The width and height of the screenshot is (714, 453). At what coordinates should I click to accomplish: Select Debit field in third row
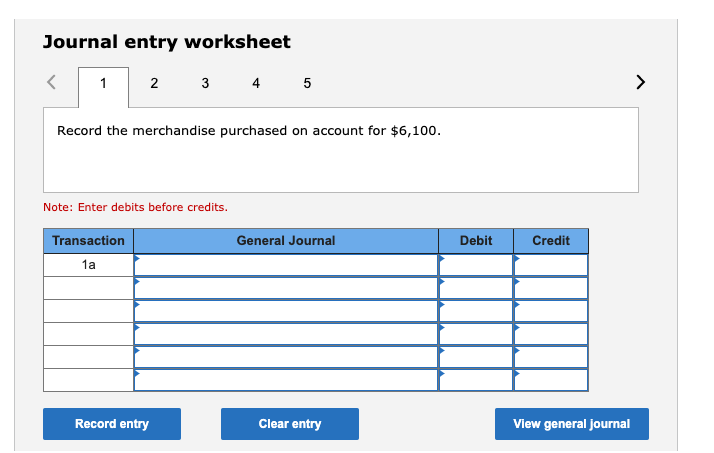(476, 311)
